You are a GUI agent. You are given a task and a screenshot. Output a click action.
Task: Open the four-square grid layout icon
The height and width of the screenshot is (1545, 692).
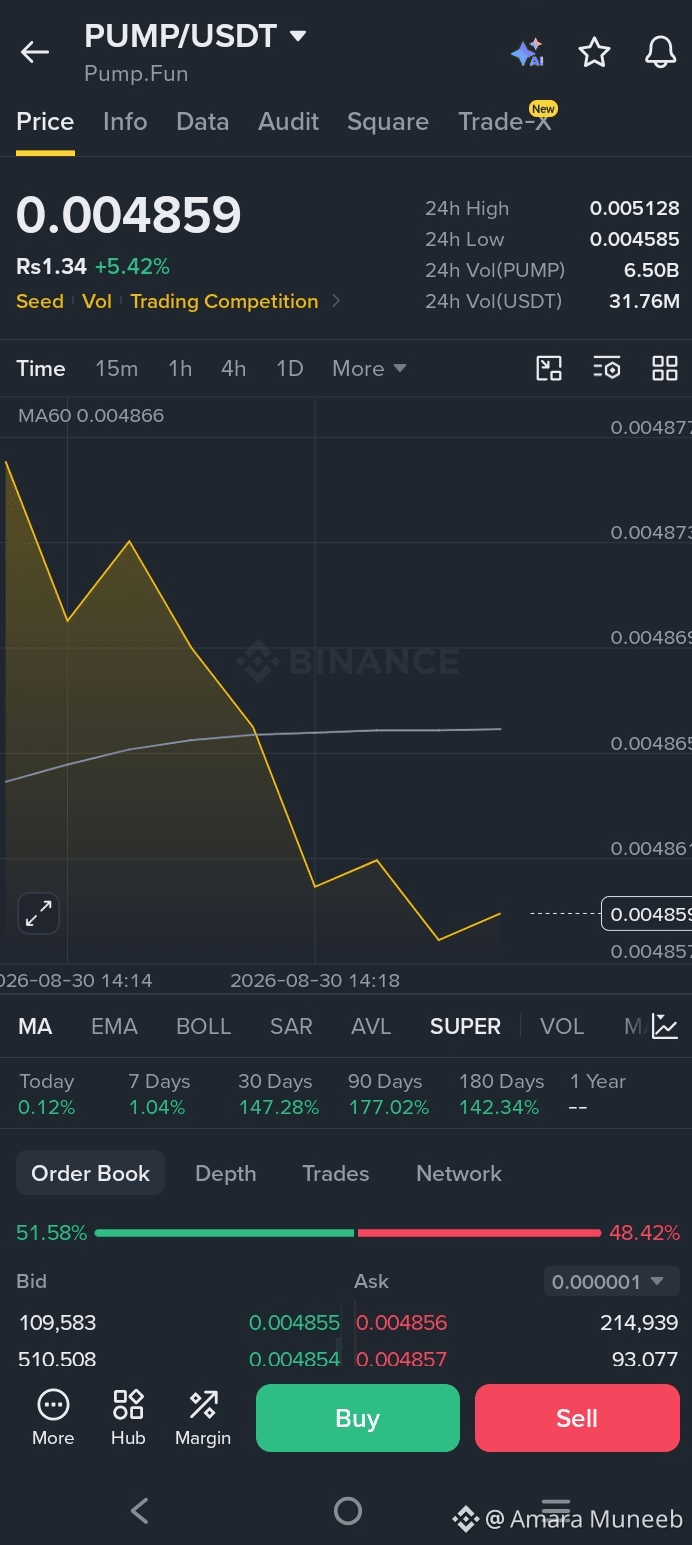665,368
